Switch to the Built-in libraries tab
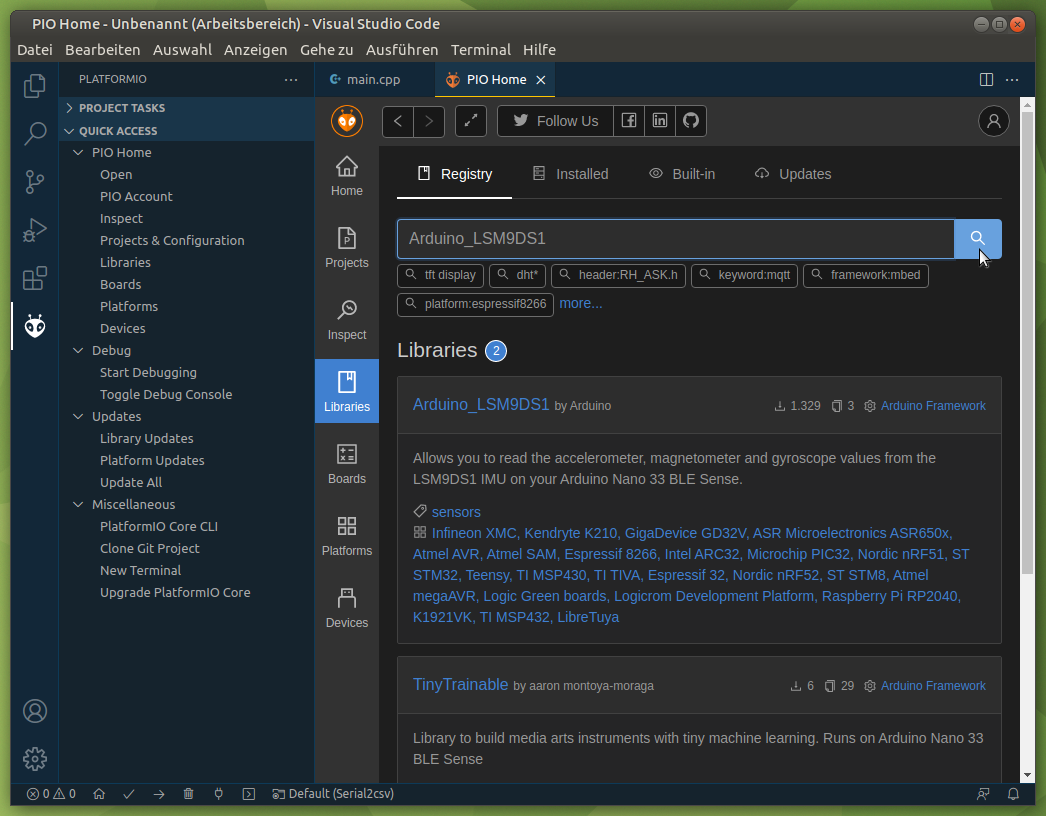 (x=682, y=174)
